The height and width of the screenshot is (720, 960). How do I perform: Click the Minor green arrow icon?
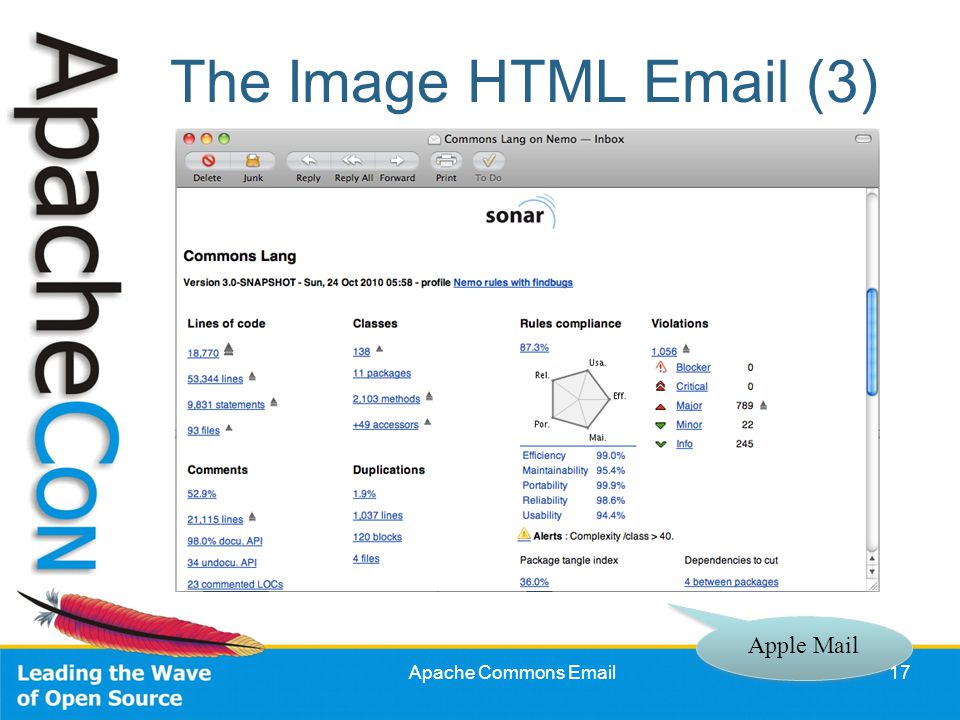[x=661, y=425]
